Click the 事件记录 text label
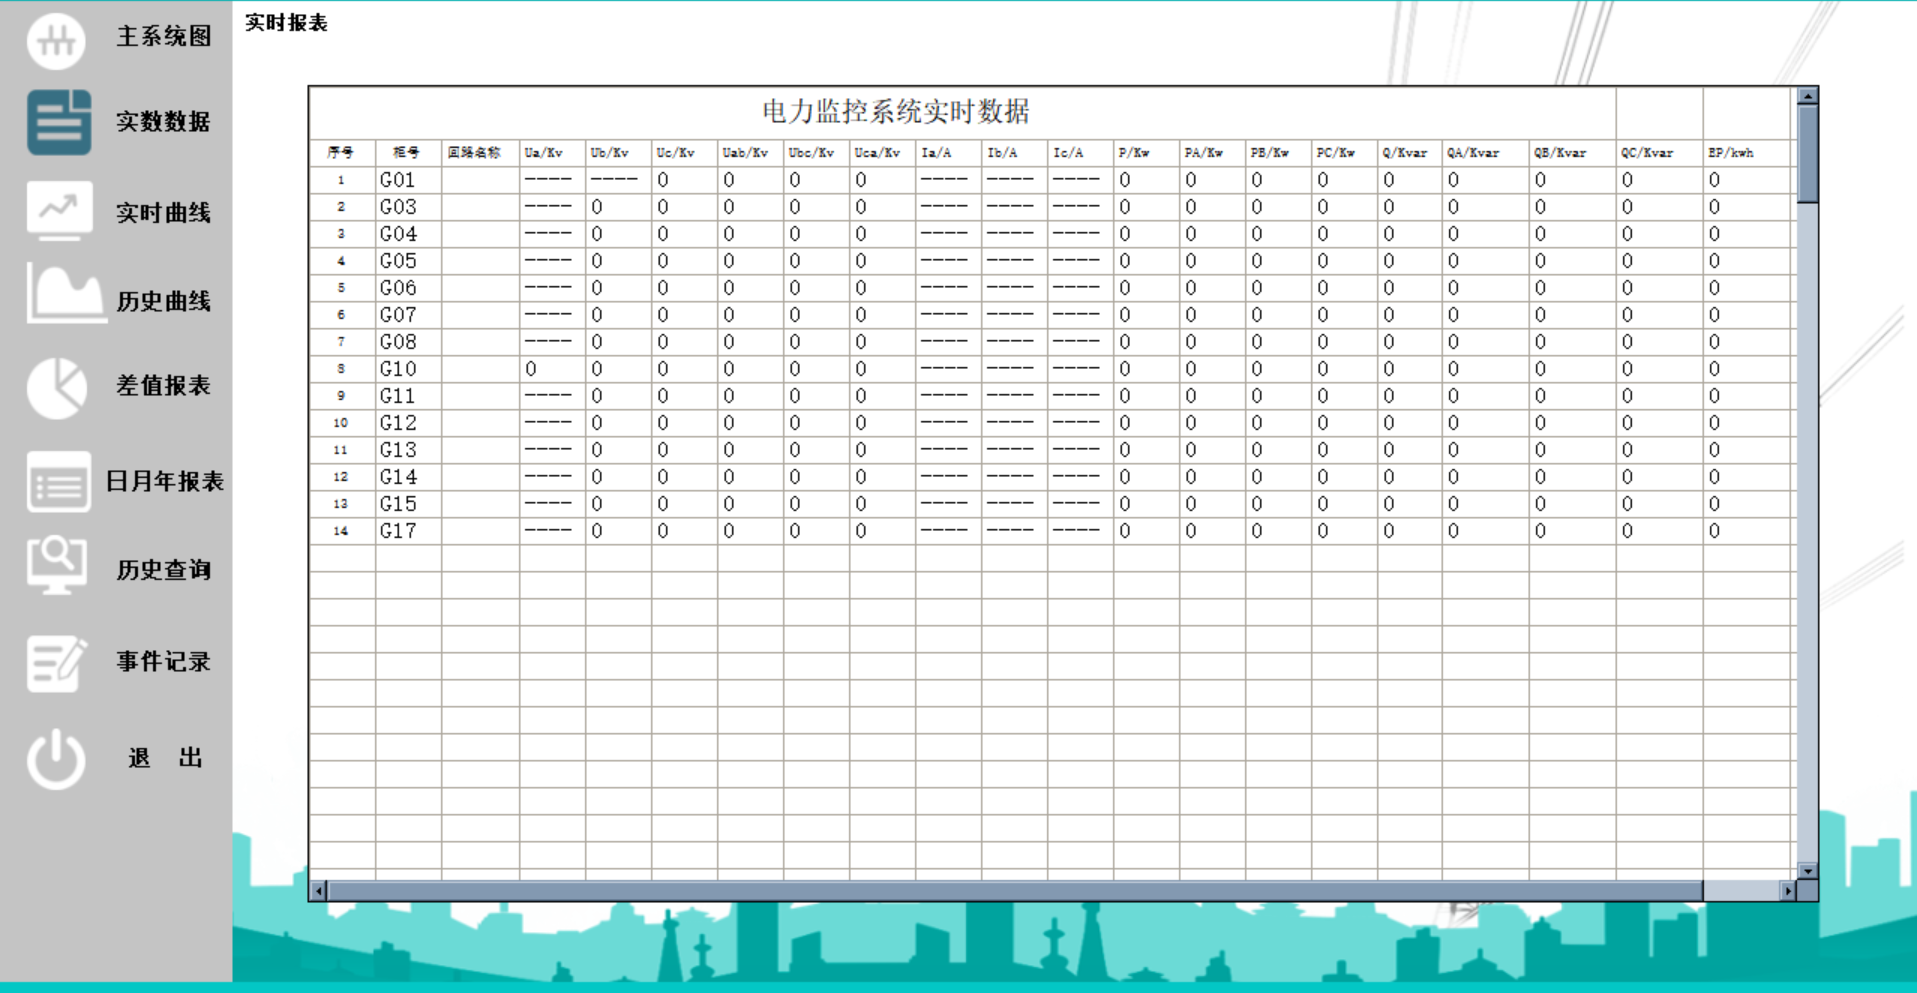This screenshot has height=993, width=1917. [163, 660]
